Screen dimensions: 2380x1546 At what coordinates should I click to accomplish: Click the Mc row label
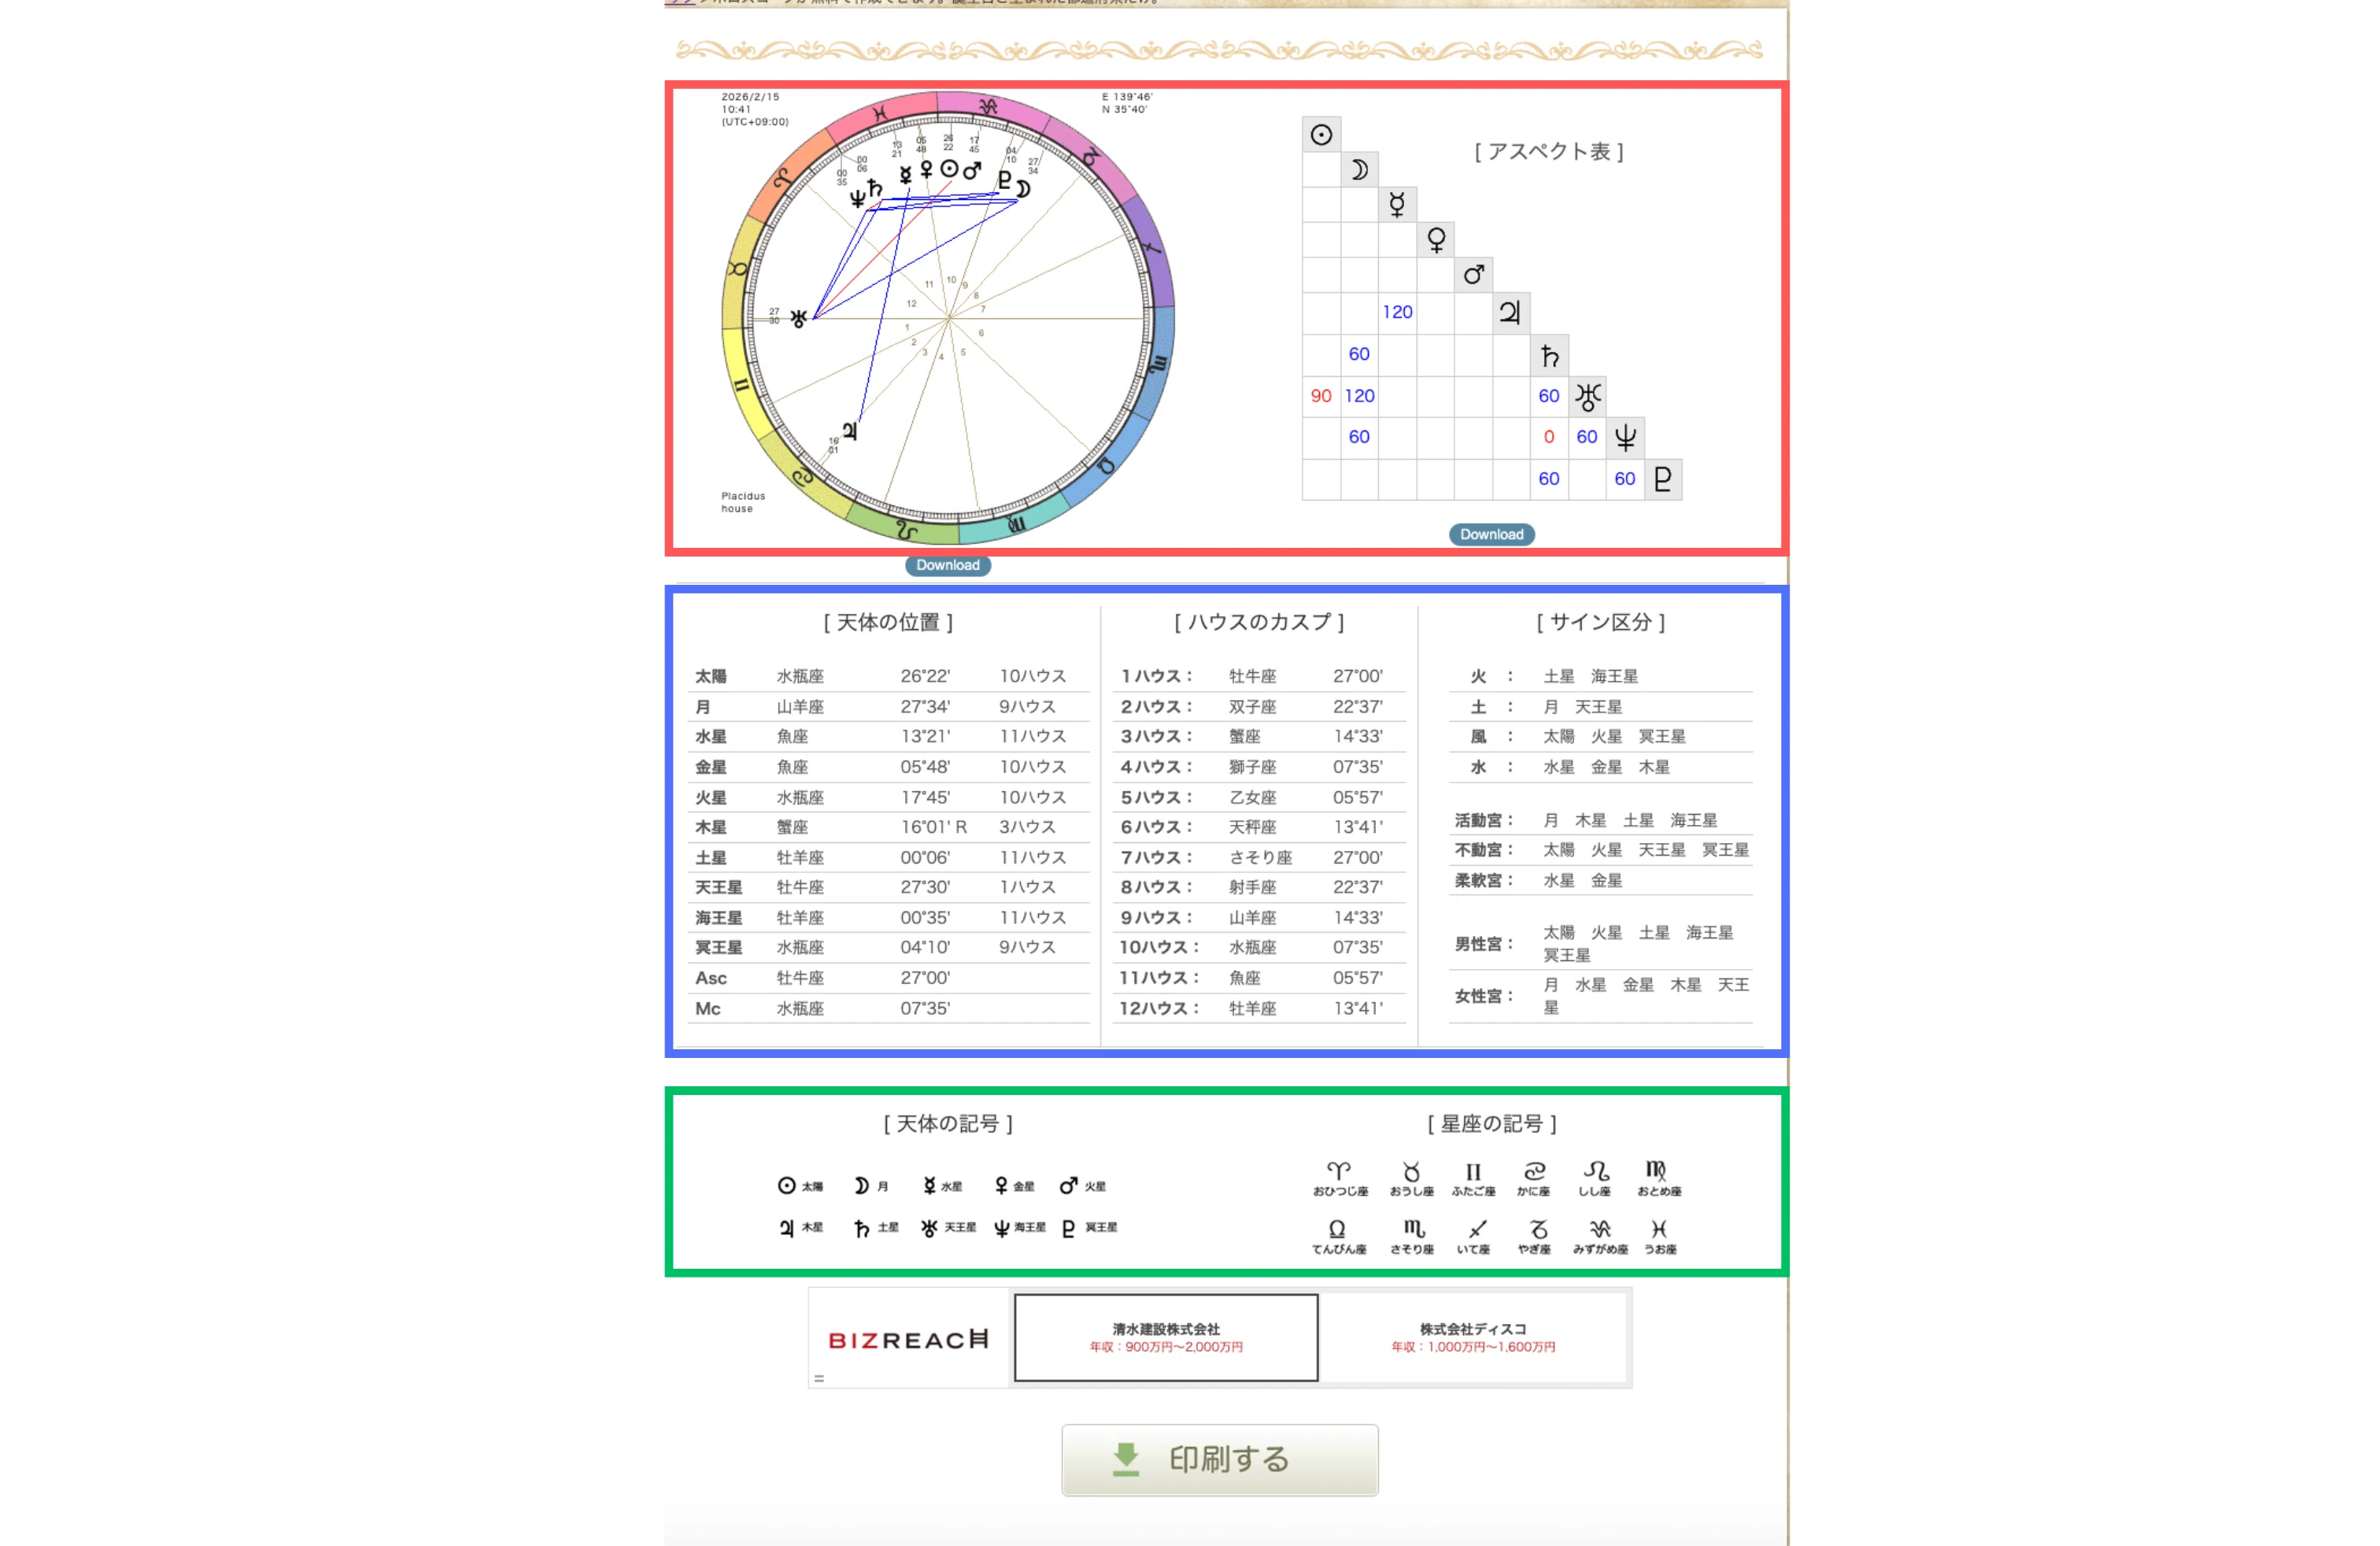(708, 1009)
